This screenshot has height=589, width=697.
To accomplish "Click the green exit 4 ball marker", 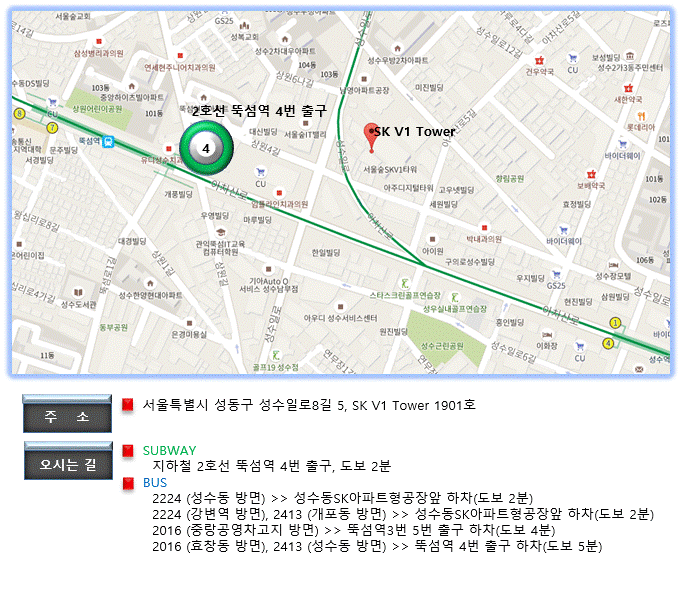I will [x=205, y=149].
